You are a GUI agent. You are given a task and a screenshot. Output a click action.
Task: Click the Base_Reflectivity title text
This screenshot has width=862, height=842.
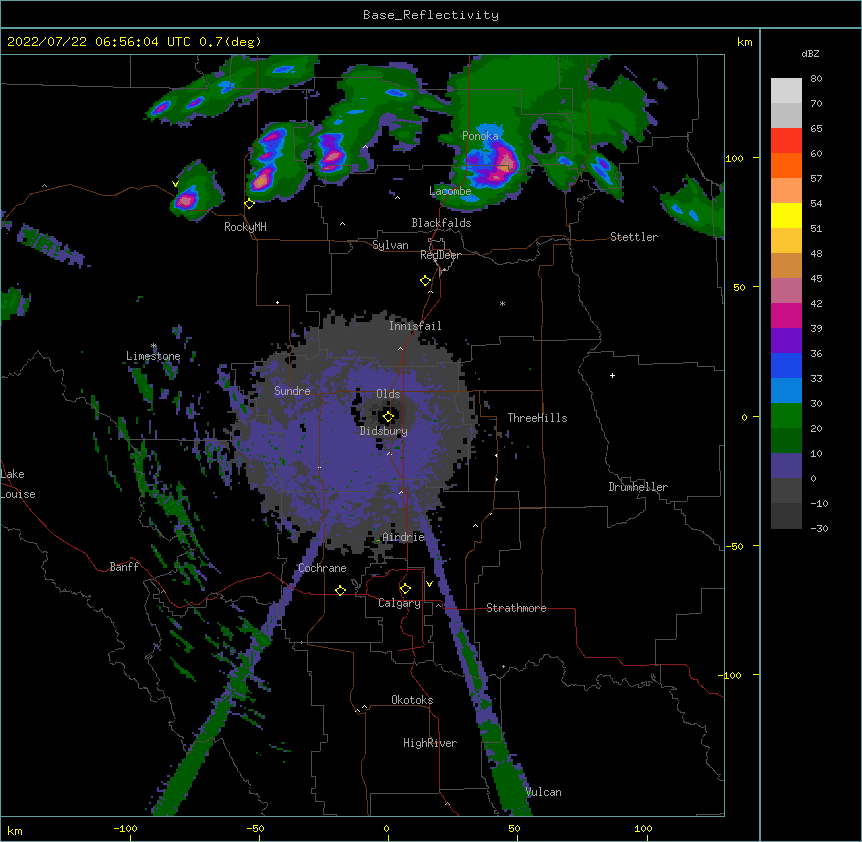coord(431,15)
